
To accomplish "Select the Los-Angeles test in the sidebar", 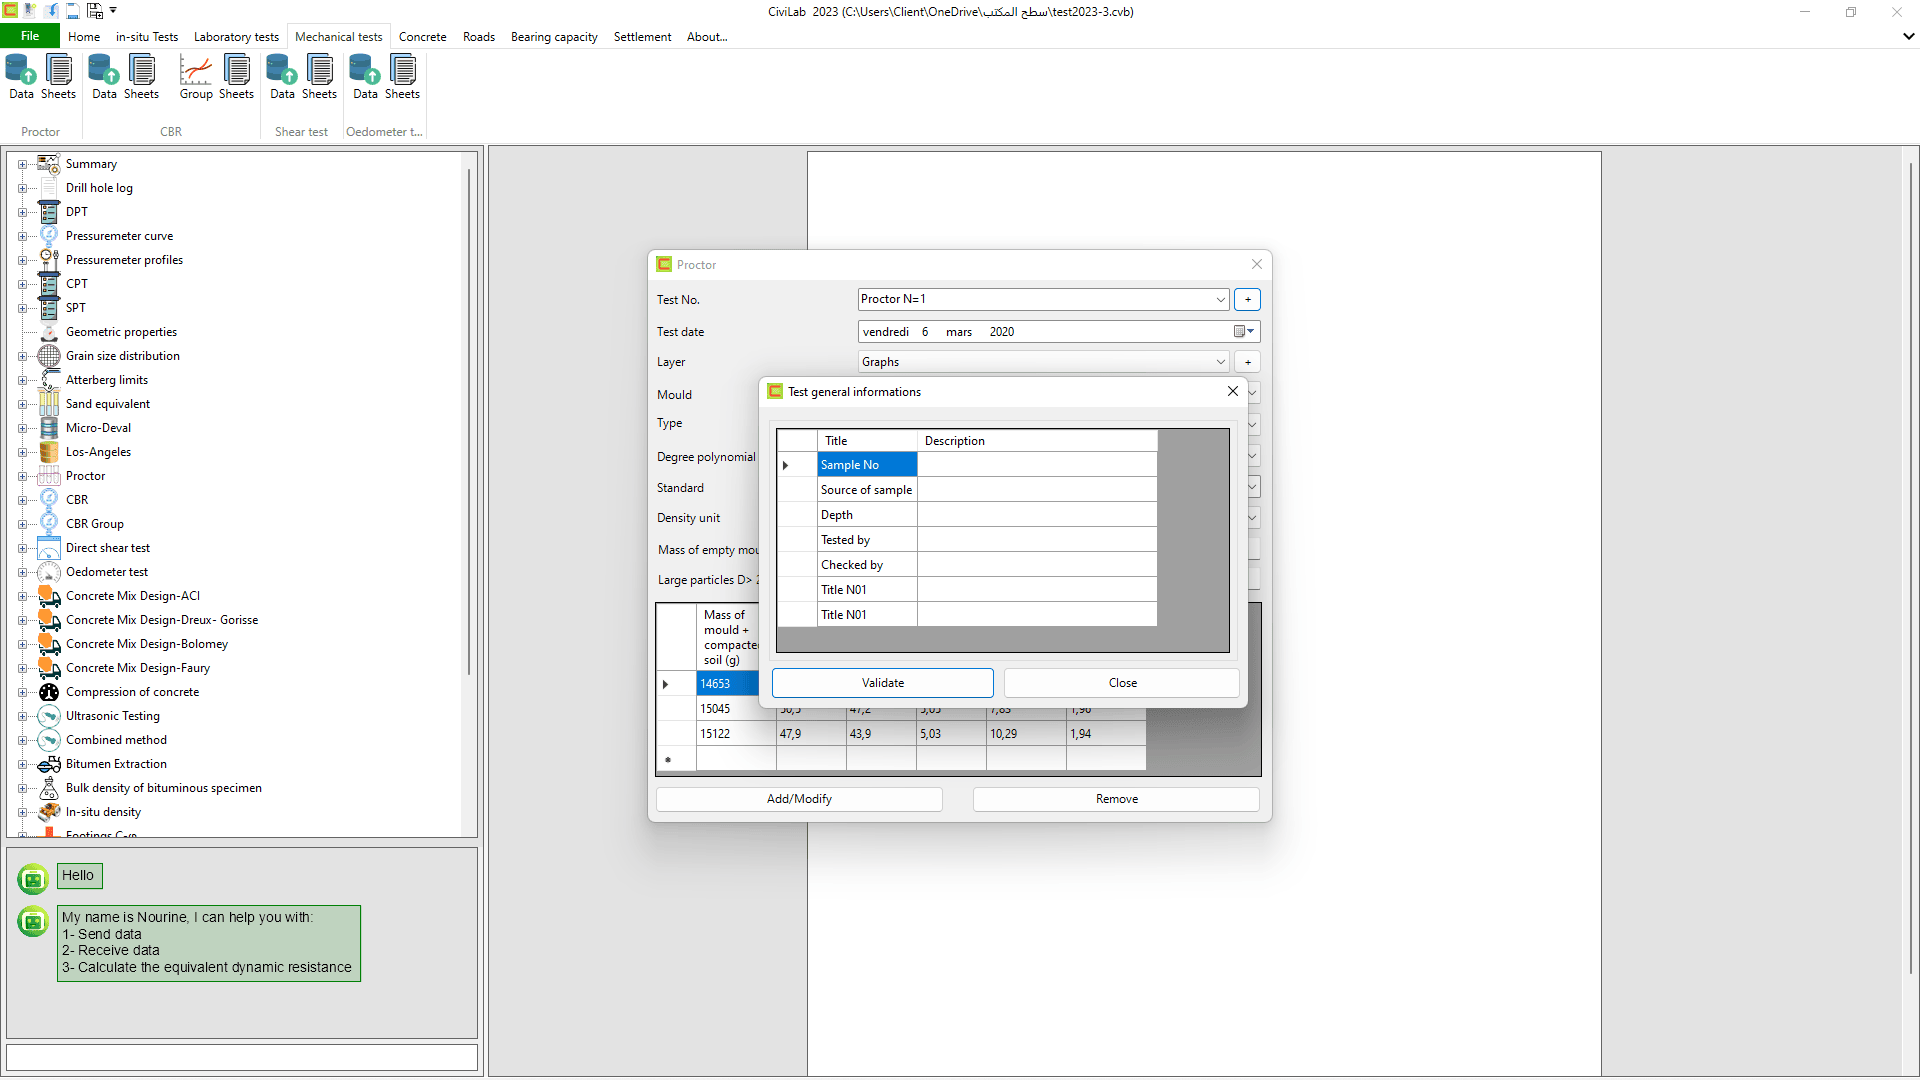I will coord(99,451).
